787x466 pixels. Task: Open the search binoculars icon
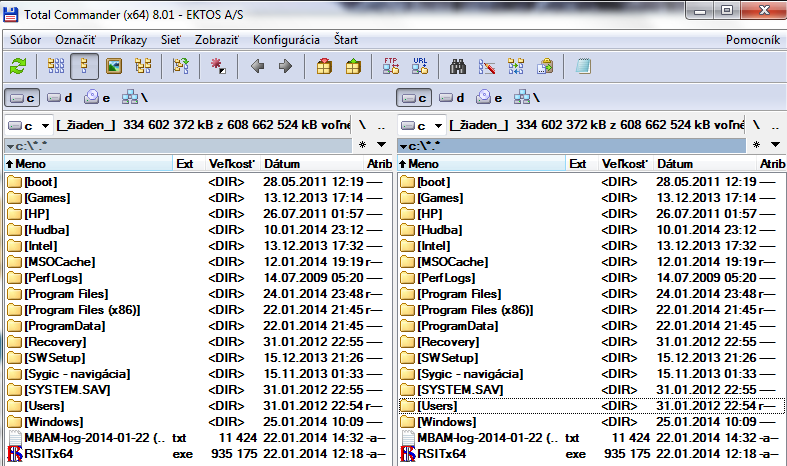pos(457,66)
